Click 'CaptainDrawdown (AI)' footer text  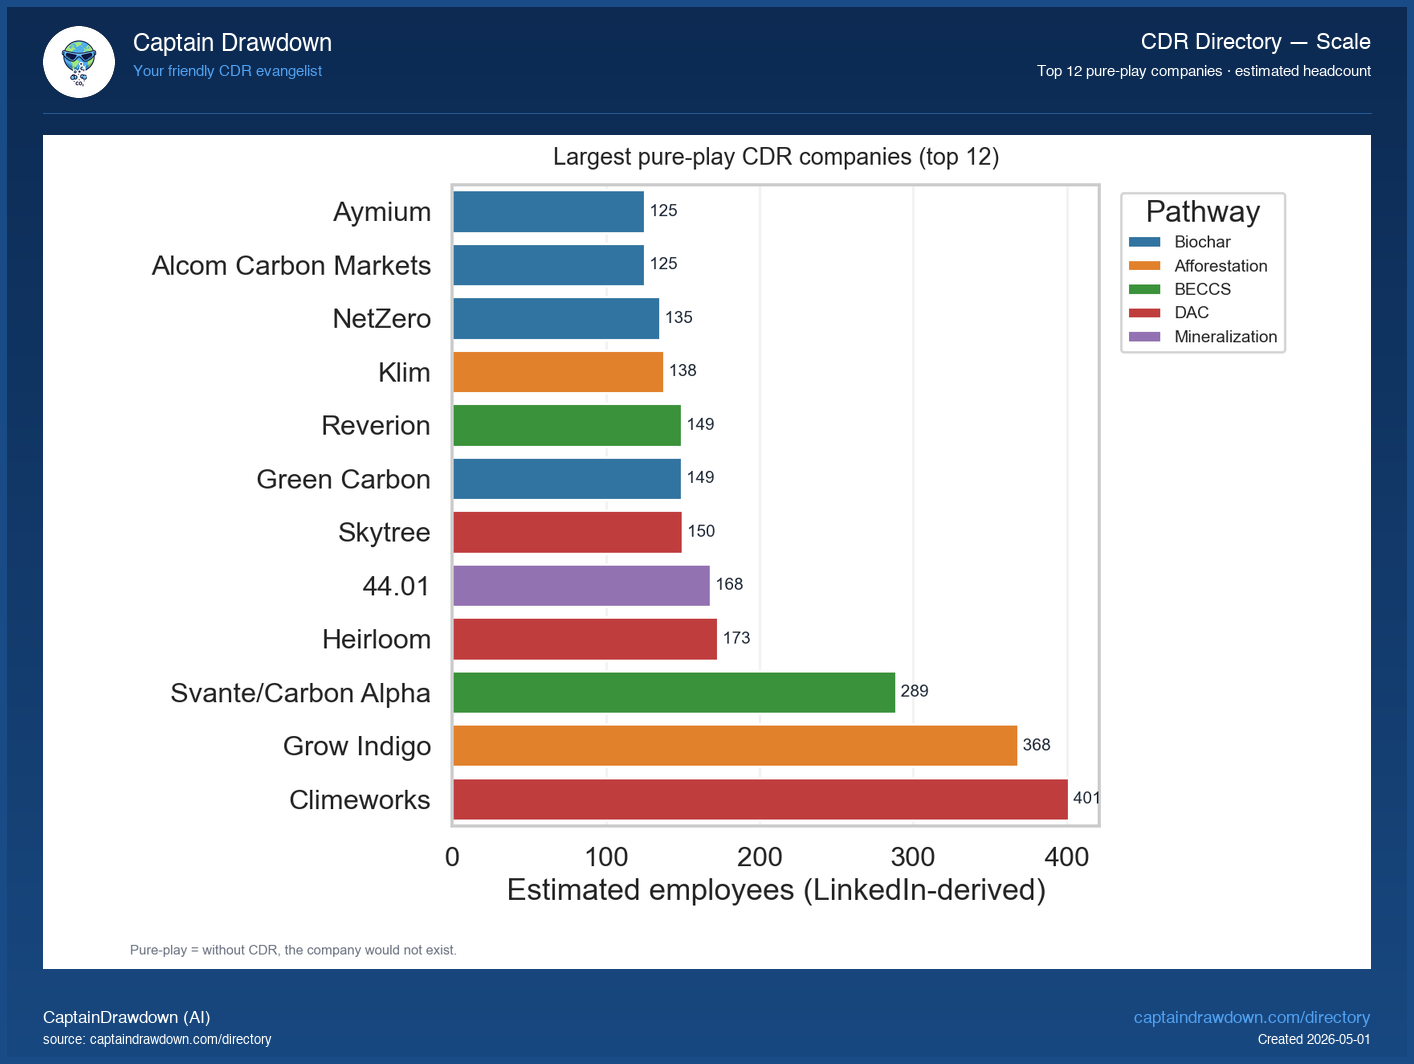(x=126, y=1017)
